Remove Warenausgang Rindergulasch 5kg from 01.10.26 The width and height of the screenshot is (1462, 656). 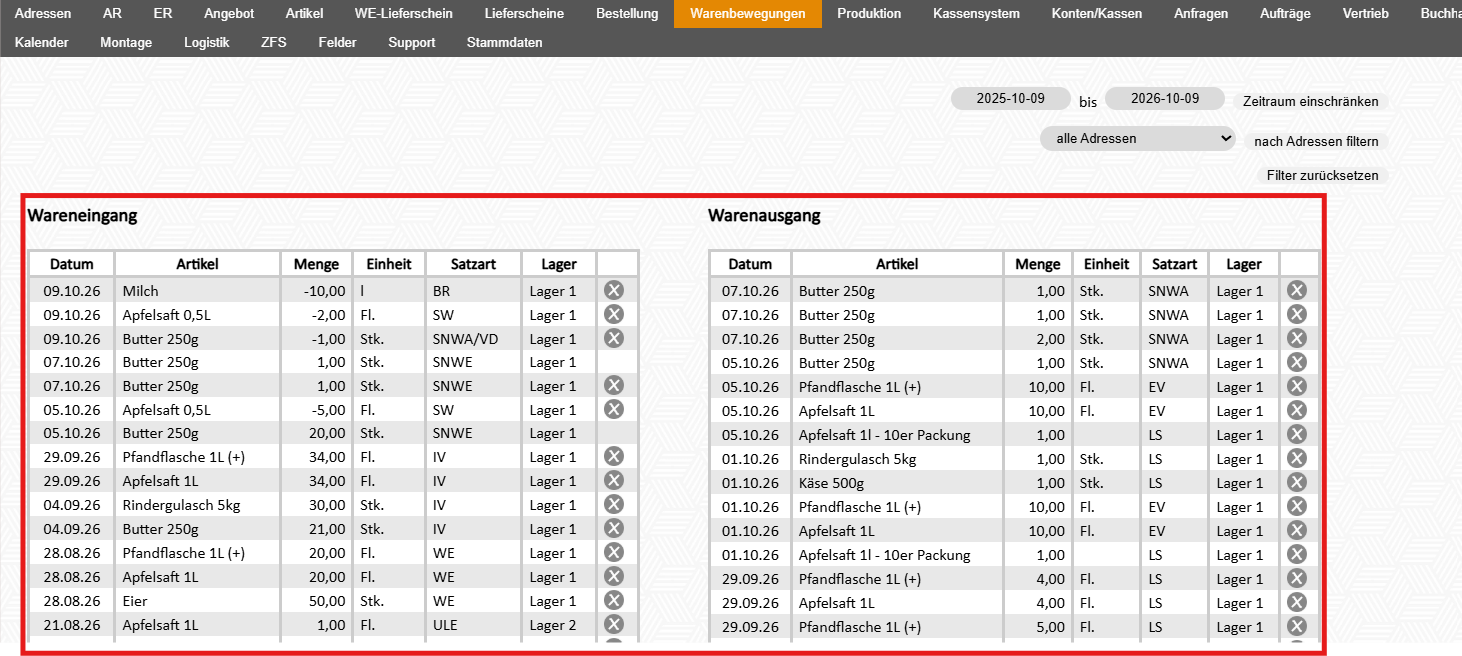click(1296, 459)
